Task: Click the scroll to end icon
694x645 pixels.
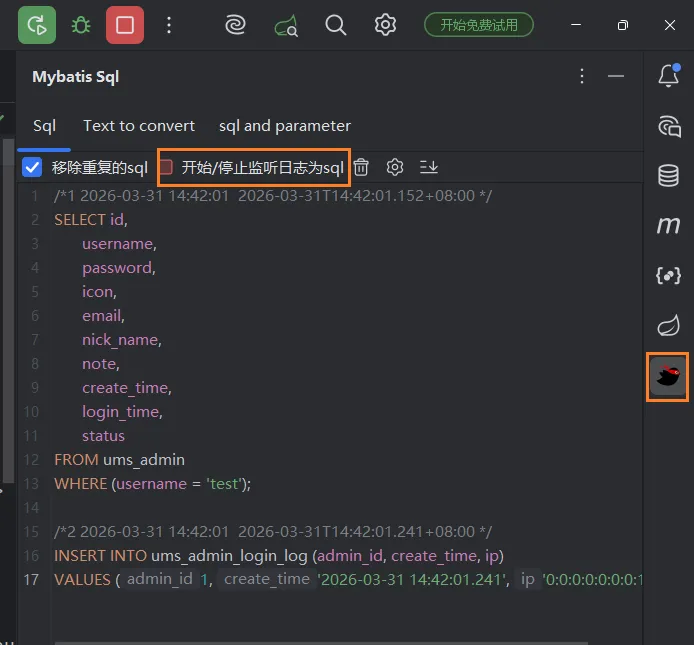Action: click(x=428, y=167)
